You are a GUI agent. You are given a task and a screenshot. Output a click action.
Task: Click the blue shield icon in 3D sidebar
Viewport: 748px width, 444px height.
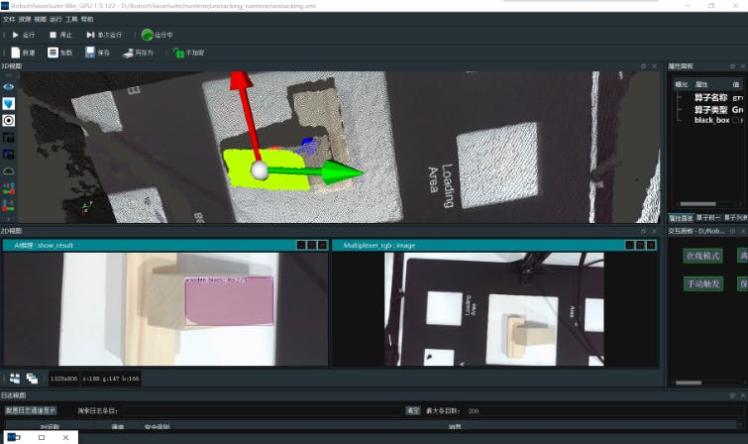point(9,103)
